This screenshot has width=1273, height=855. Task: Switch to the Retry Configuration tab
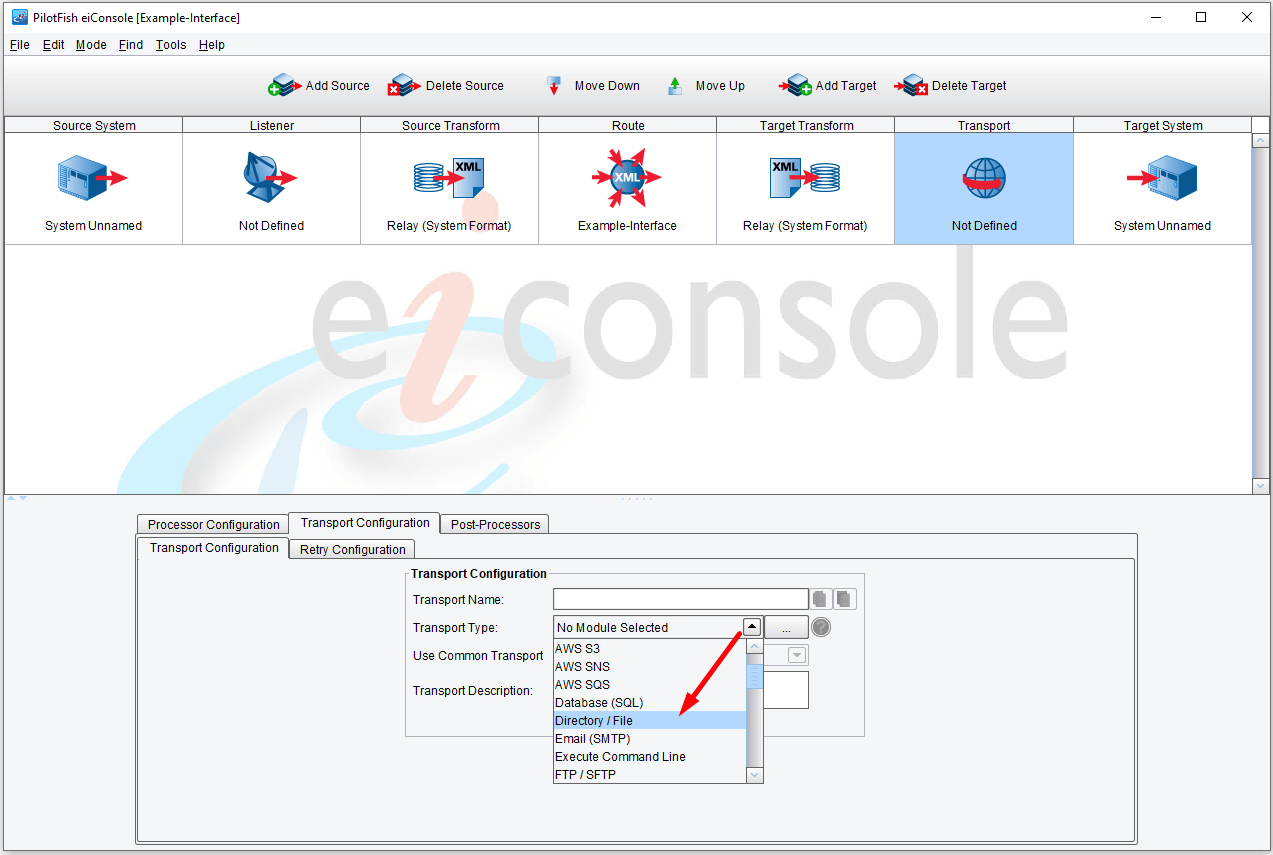click(352, 549)
